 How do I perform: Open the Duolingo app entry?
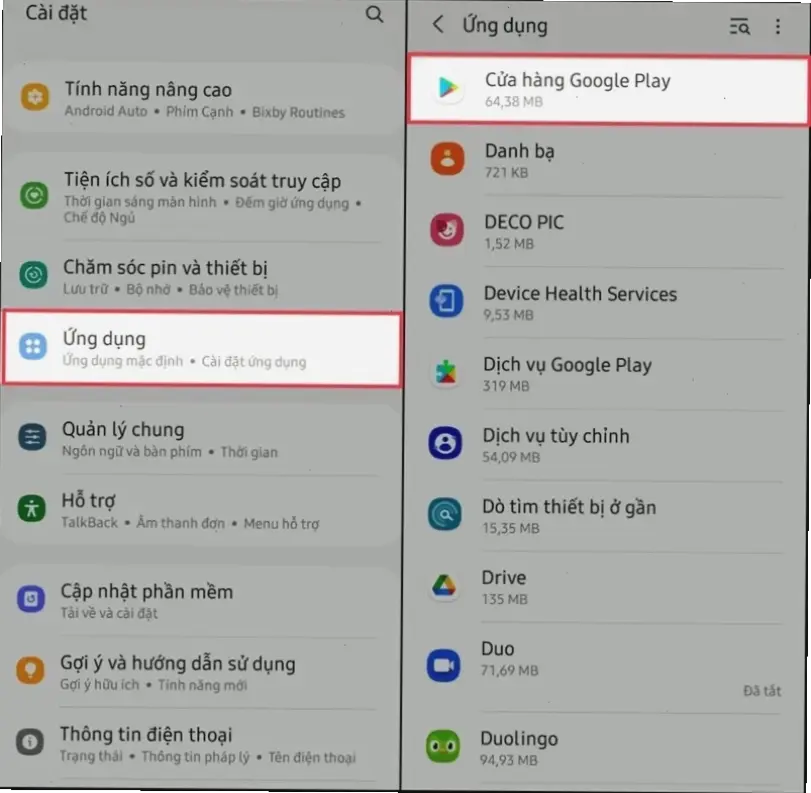coord(603,749)
